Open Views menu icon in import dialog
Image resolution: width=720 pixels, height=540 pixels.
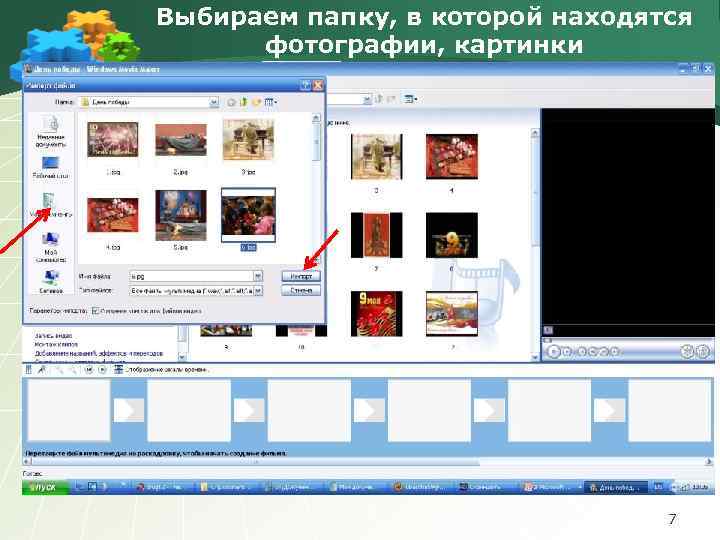(x=271, y=102)
